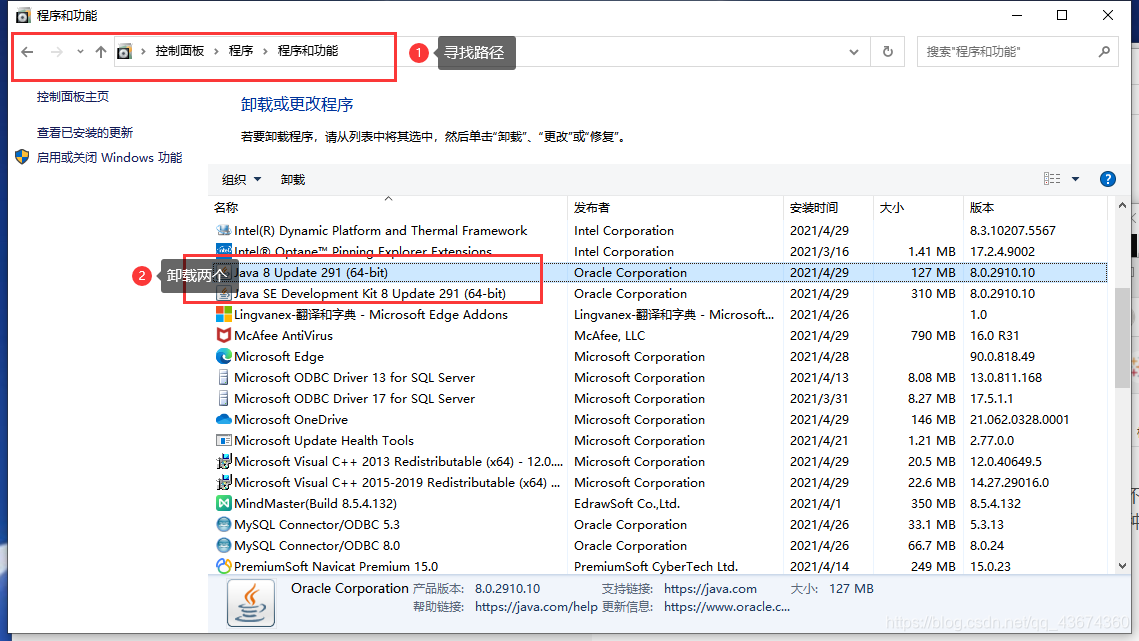
Task: Select the Microsoft Edge program name
Action: (279, 357)
